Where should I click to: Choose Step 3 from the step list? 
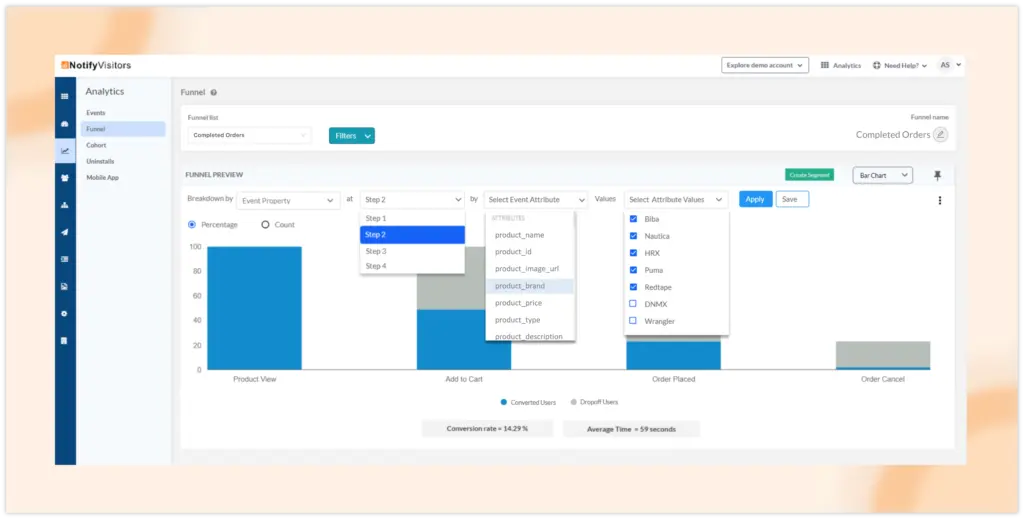point(376,251)
